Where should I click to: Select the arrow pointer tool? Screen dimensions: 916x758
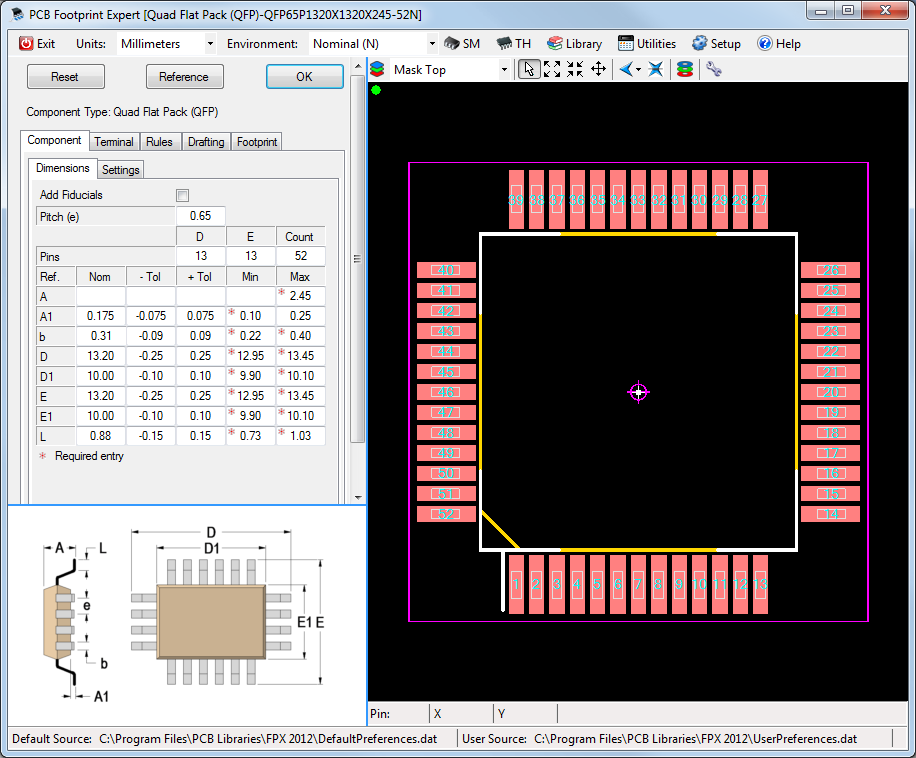coord(529,69)
